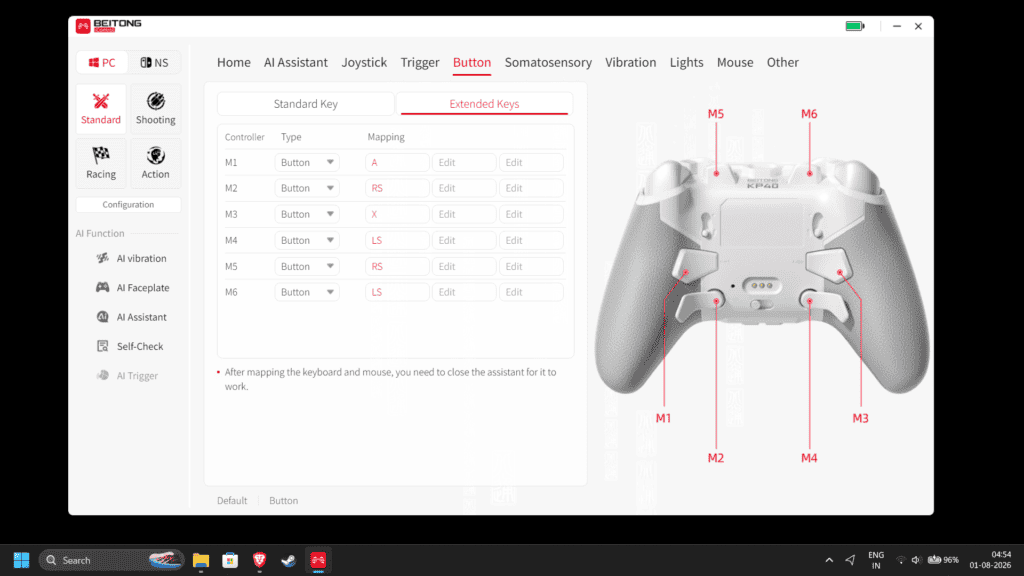Open the AI Trigger function
Image resolution: width=1024 pixels, height=576 pixels.
pyautogui.click(x=128, y=376)
